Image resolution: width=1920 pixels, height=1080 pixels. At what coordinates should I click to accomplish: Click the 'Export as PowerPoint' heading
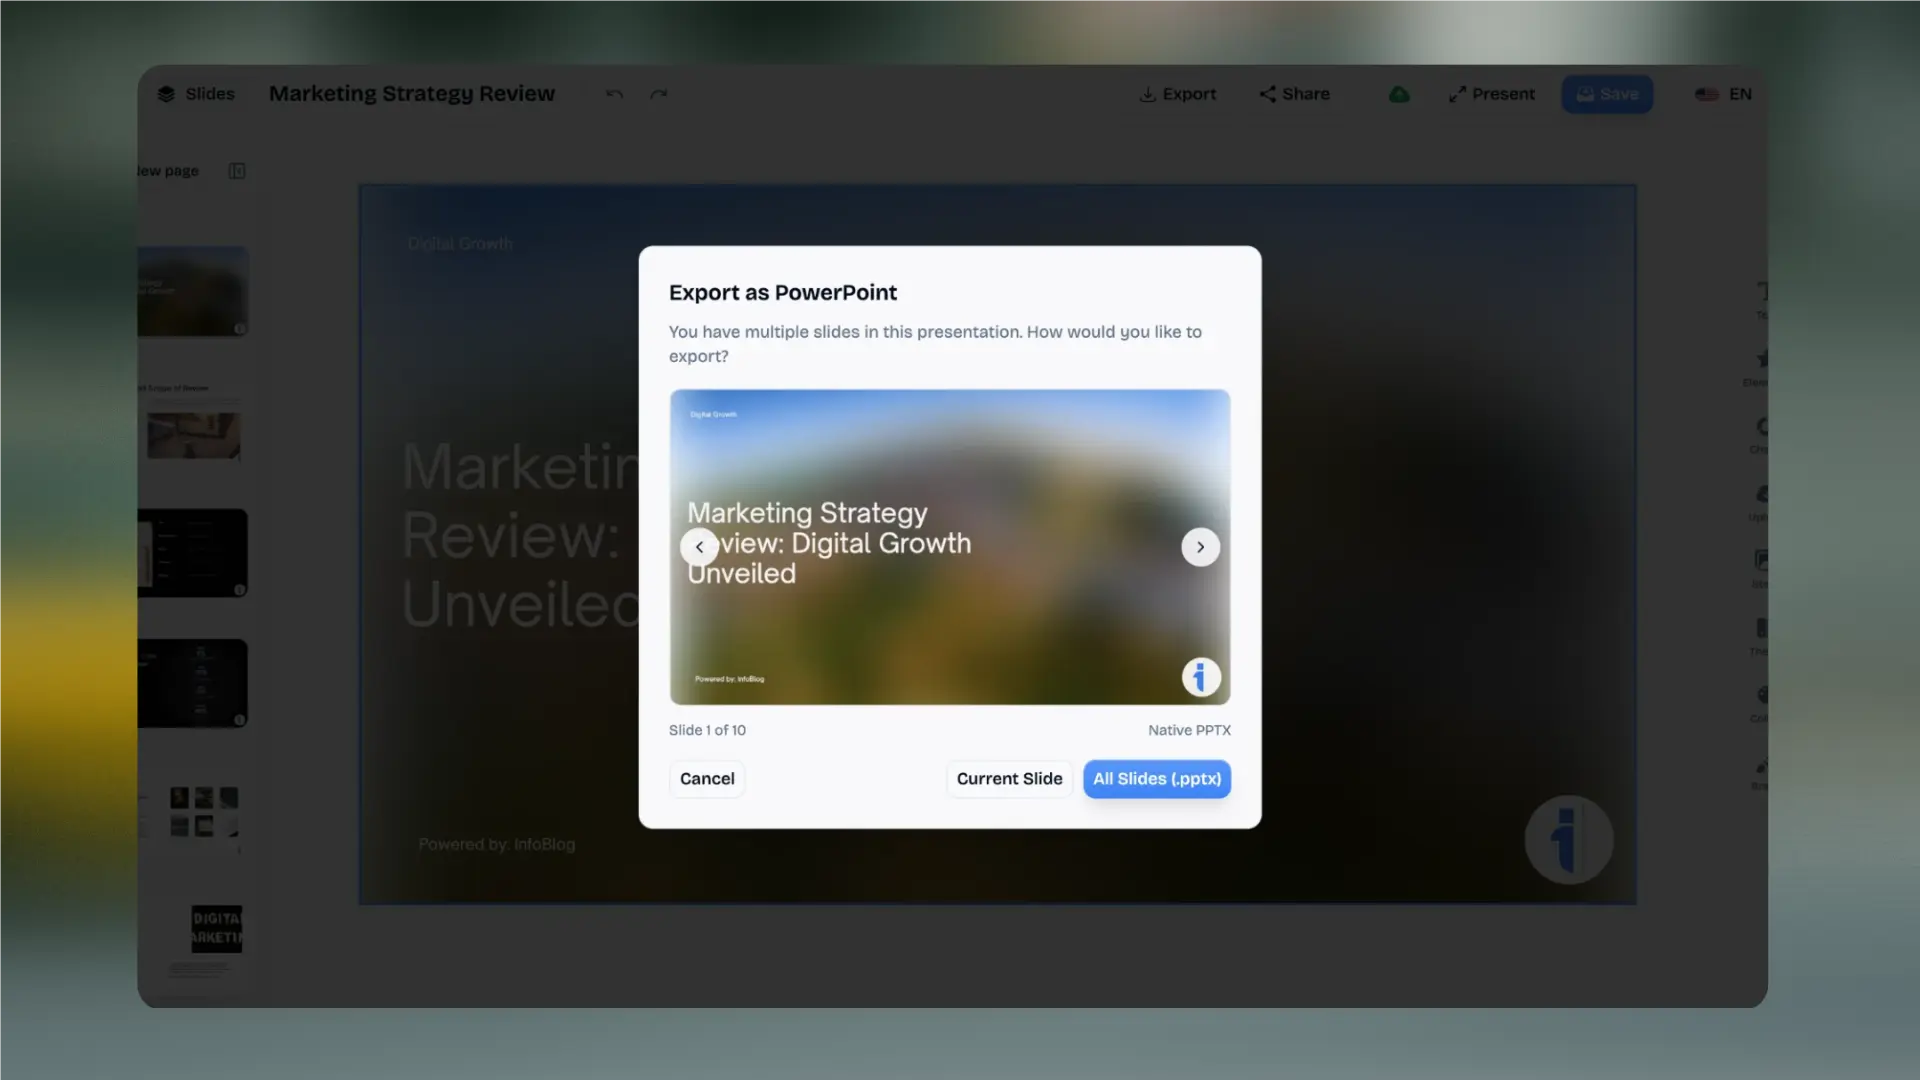[783, 293]
